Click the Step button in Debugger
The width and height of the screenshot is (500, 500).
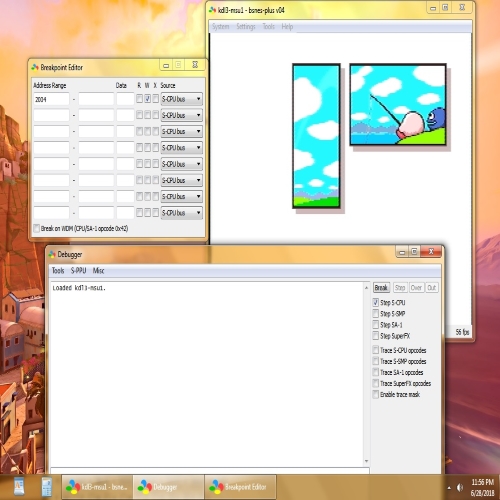pyautogui.click(x=400, y=287)
